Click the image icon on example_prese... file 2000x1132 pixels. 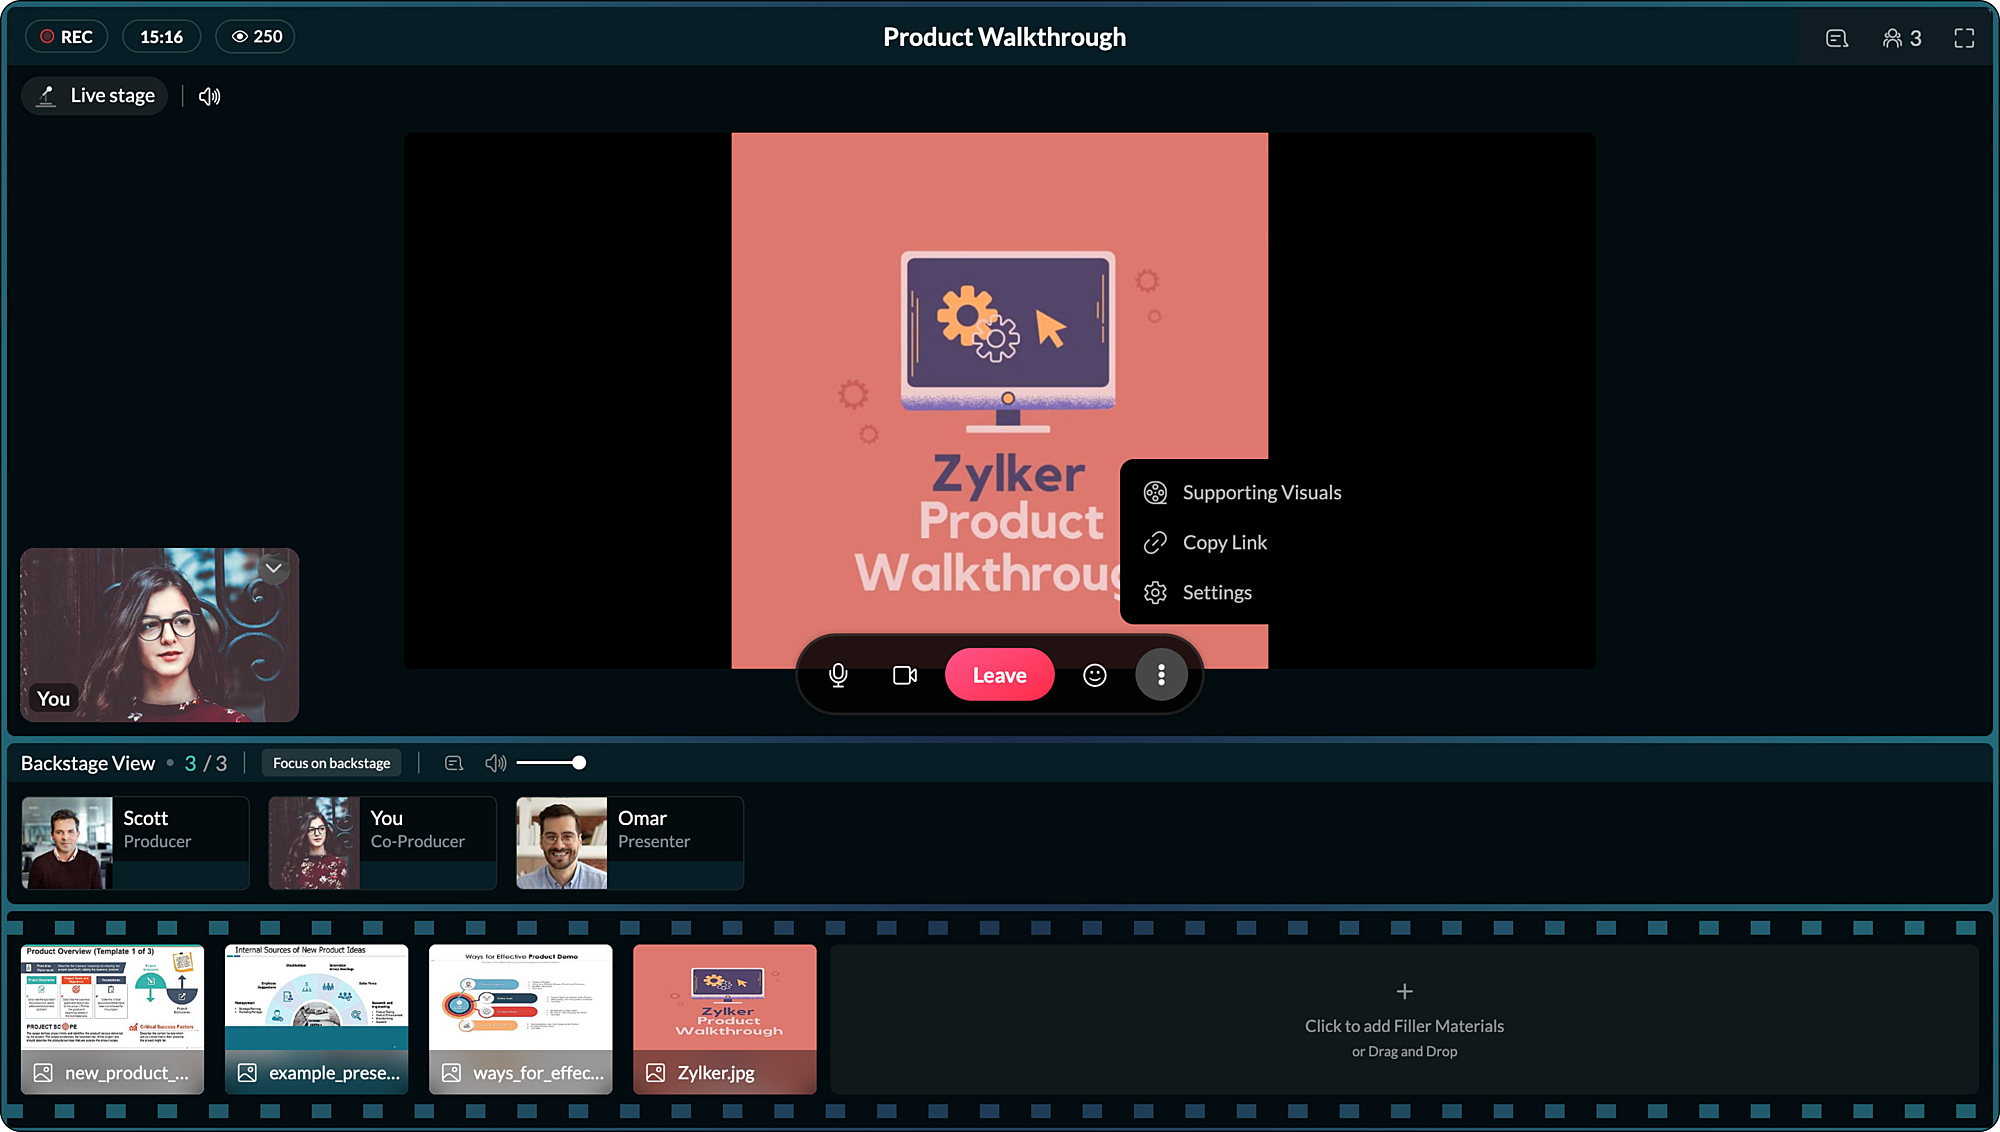coord(247,1073)
